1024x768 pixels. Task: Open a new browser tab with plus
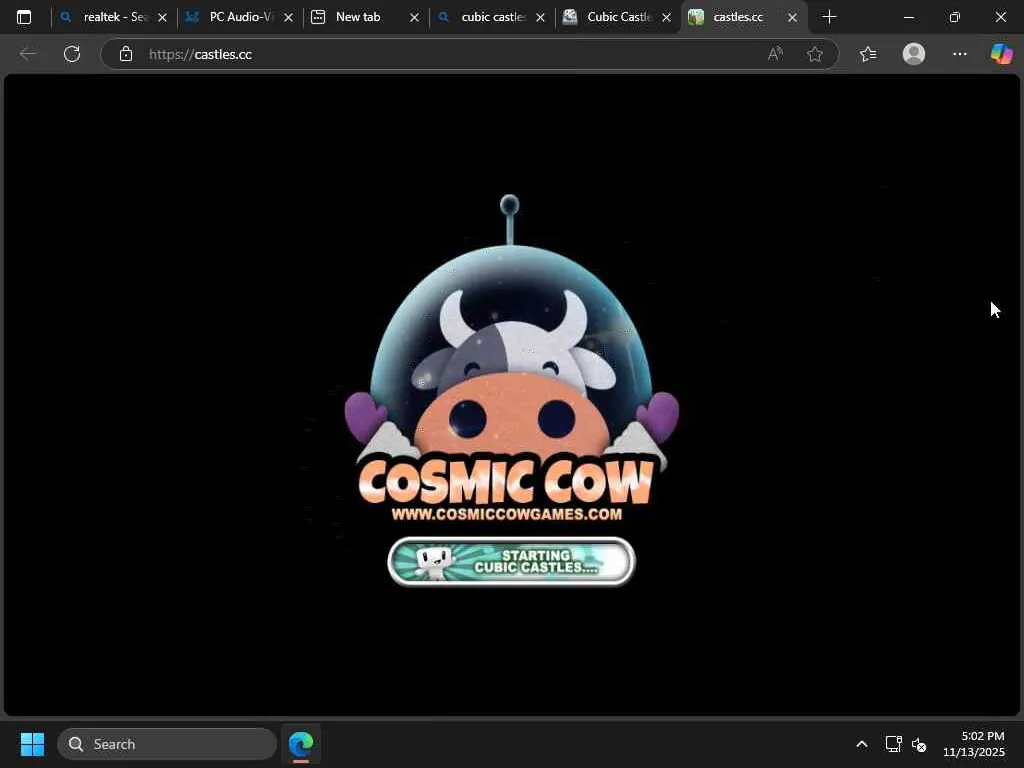[829, 17]
